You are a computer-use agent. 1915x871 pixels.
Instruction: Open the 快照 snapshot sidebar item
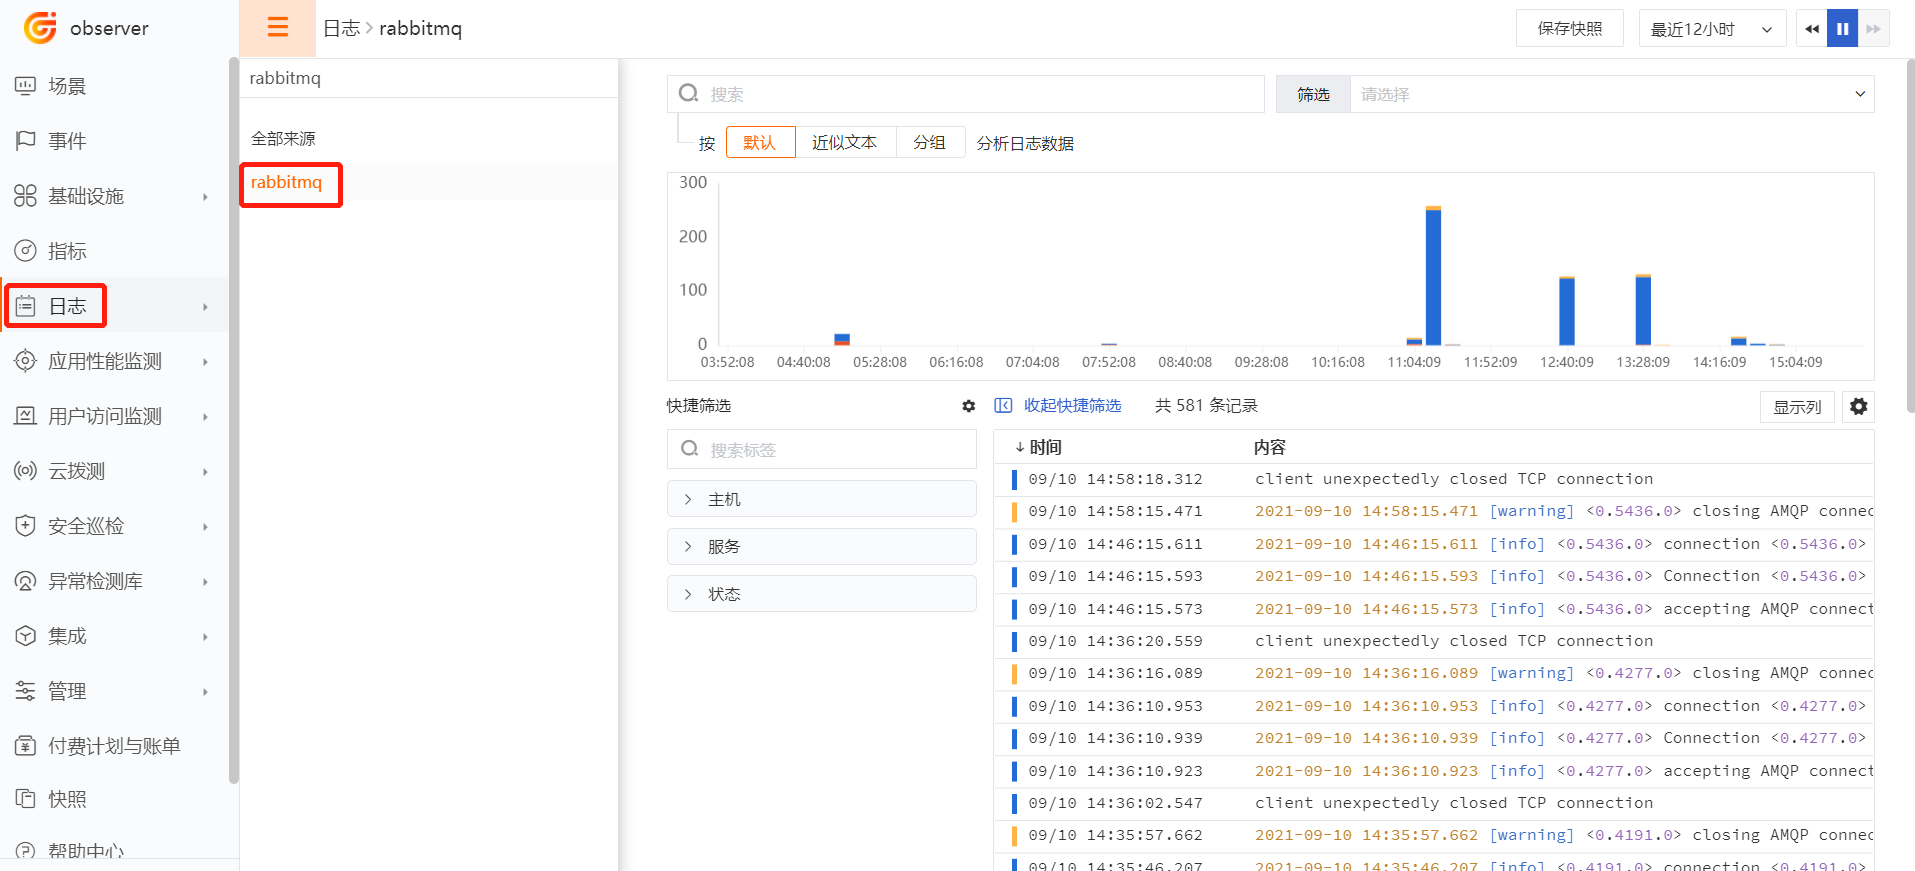66,799
